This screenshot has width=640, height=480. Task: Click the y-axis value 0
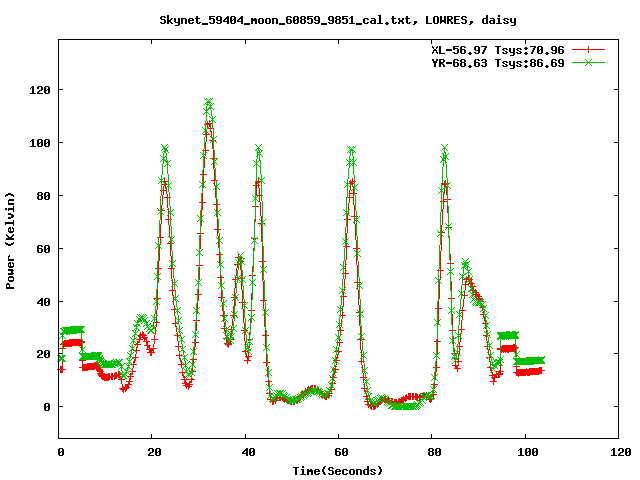[47, 407]
